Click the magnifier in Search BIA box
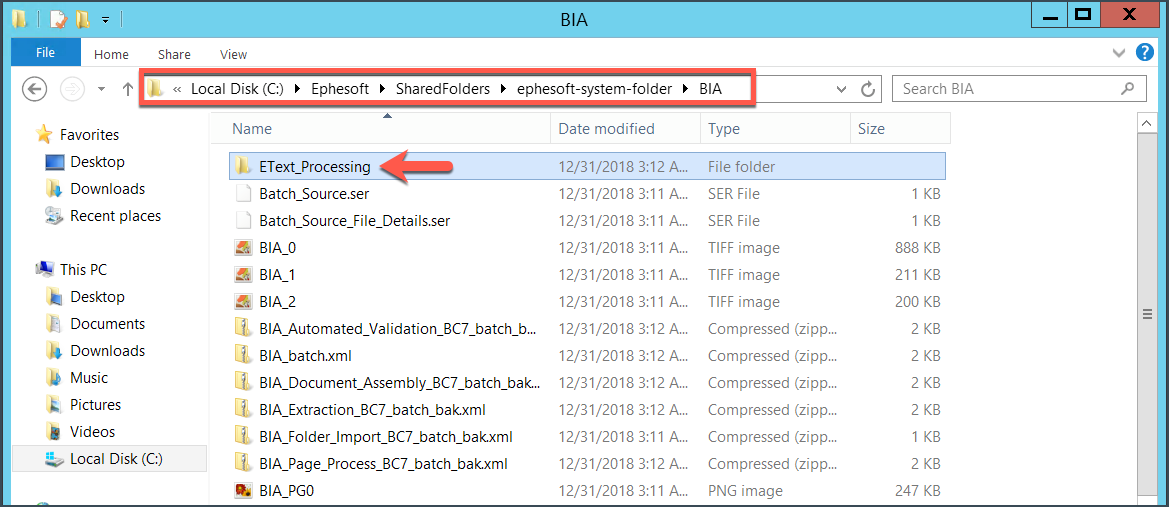The height and width of the screenshot is (507, 1169). (x=1128, y=89)
